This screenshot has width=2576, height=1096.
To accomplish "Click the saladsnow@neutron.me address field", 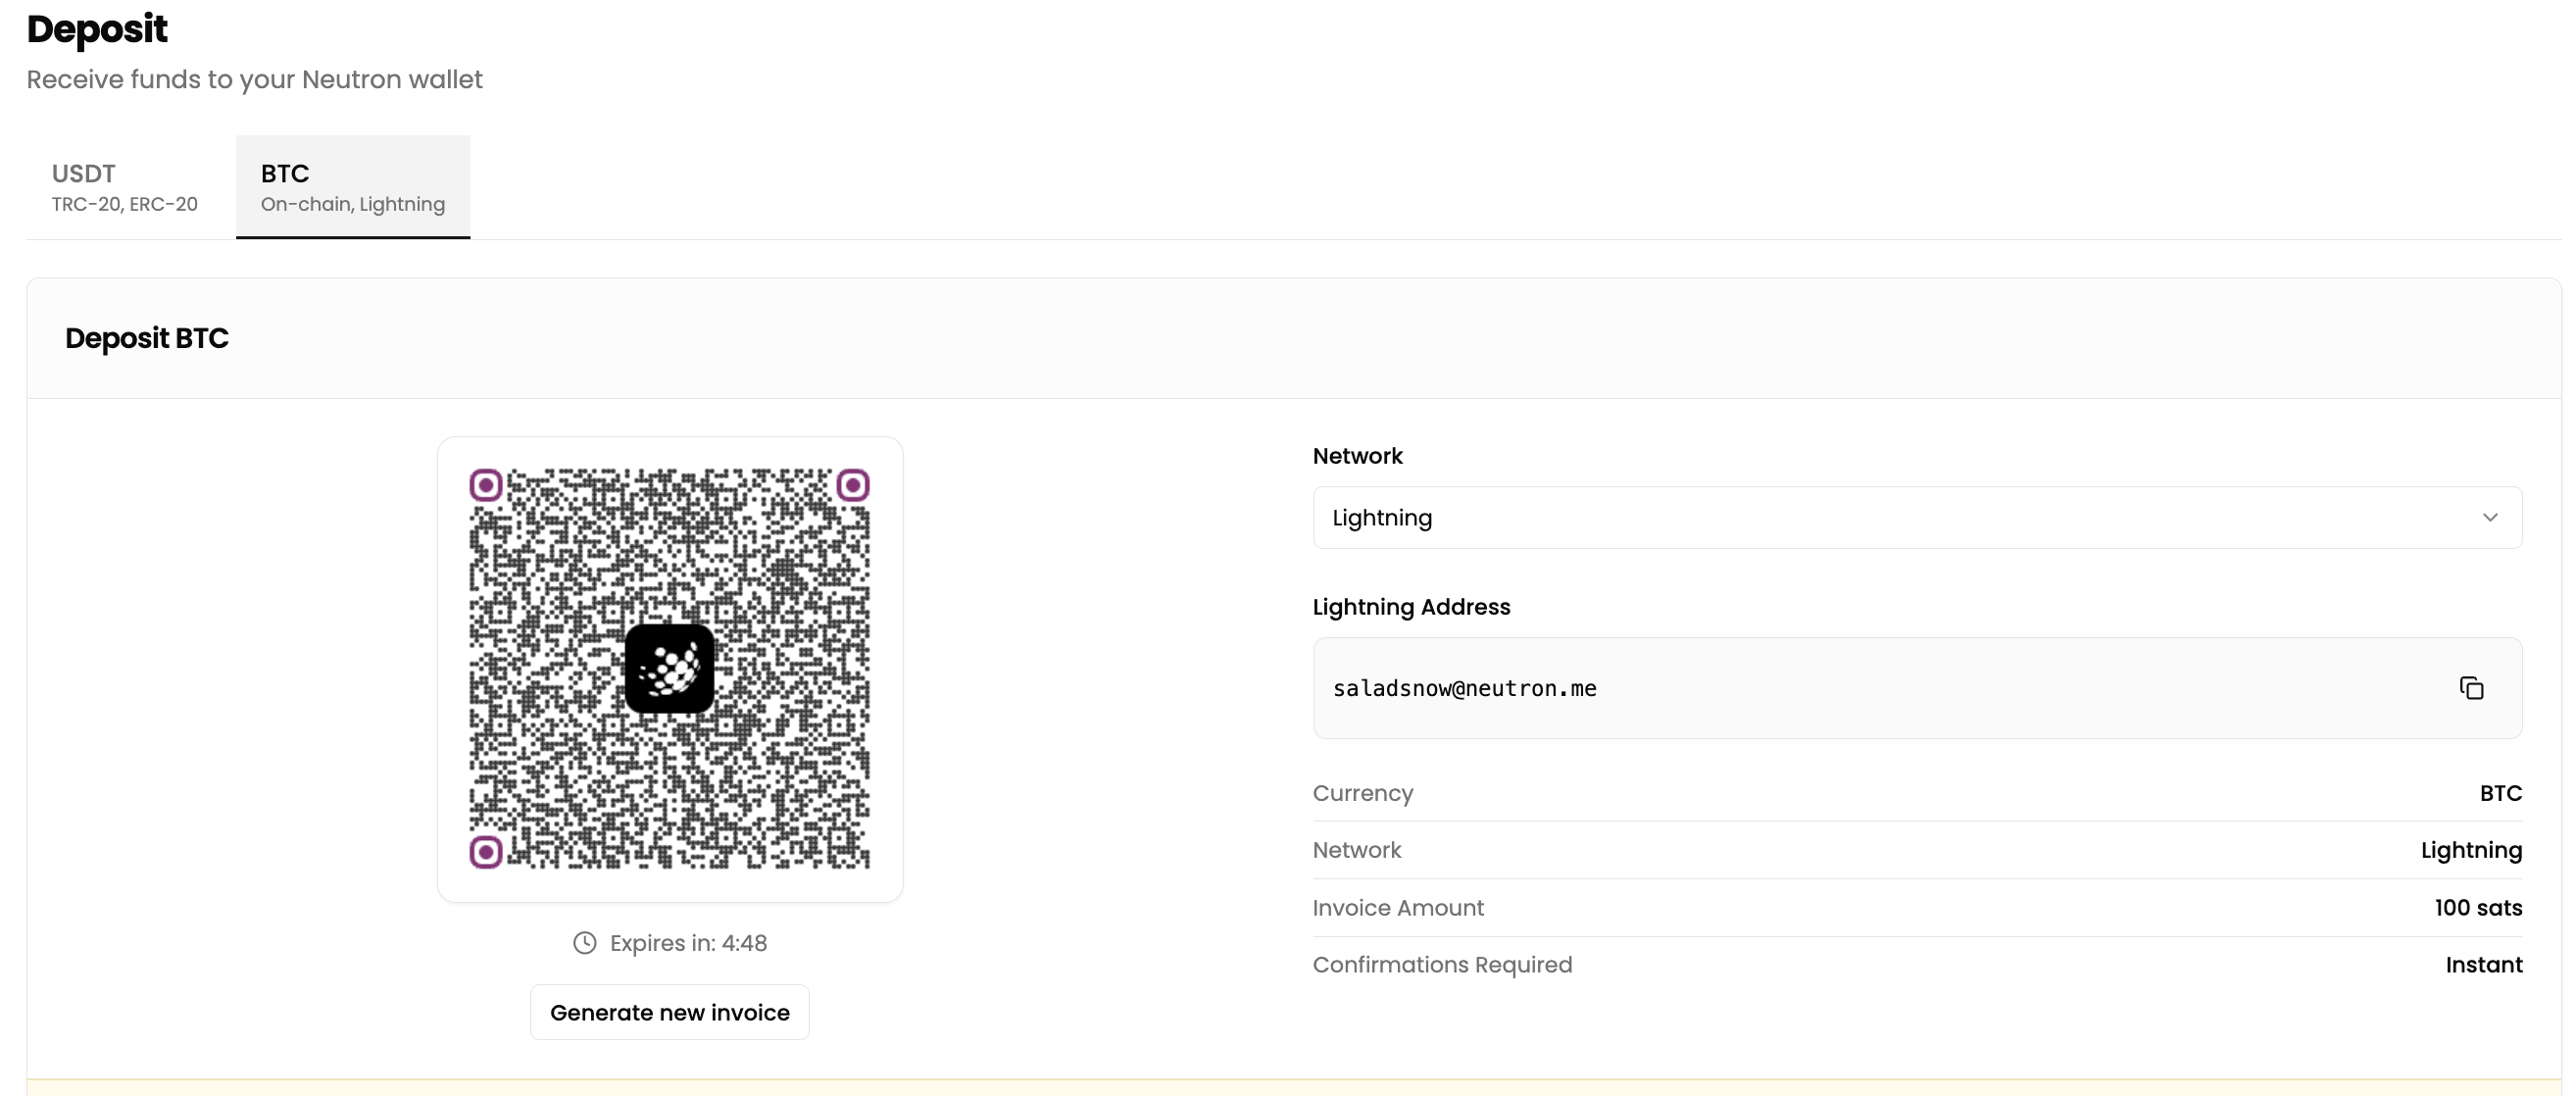I will 1464,689.
